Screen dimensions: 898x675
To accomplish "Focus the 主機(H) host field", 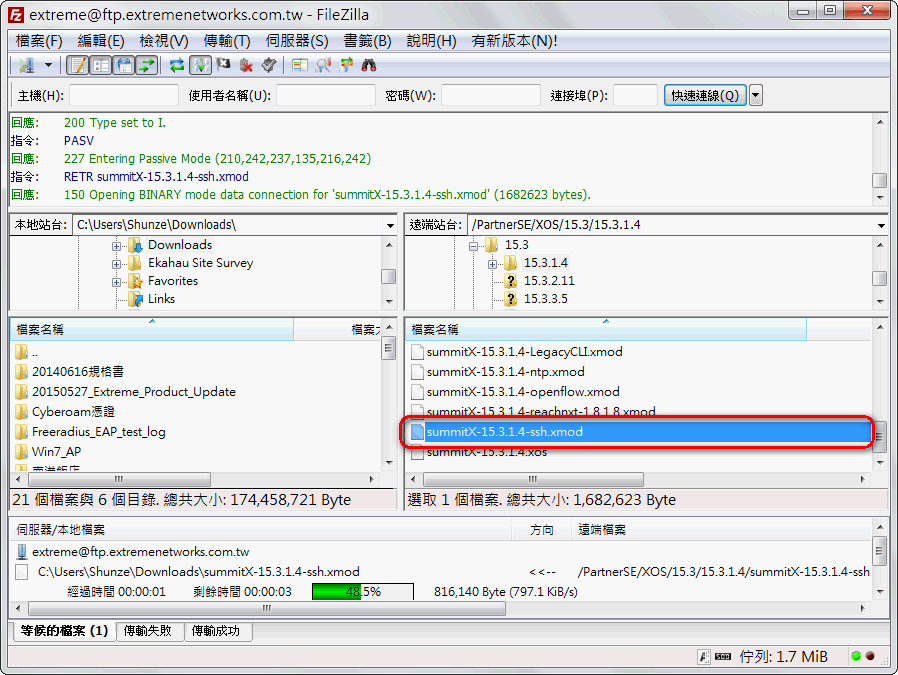I will [x=124, y=96].
